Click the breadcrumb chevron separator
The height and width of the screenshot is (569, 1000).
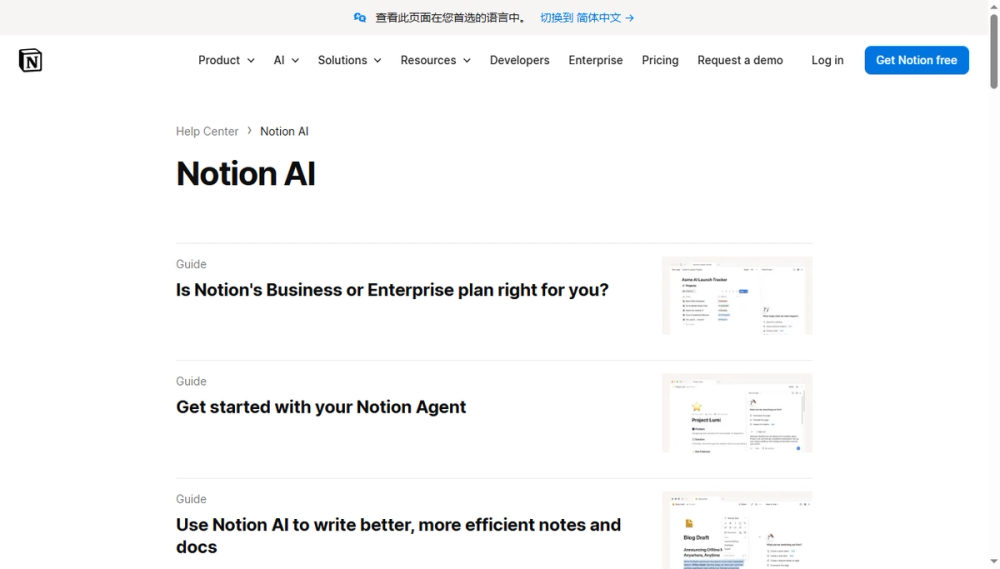249,131
